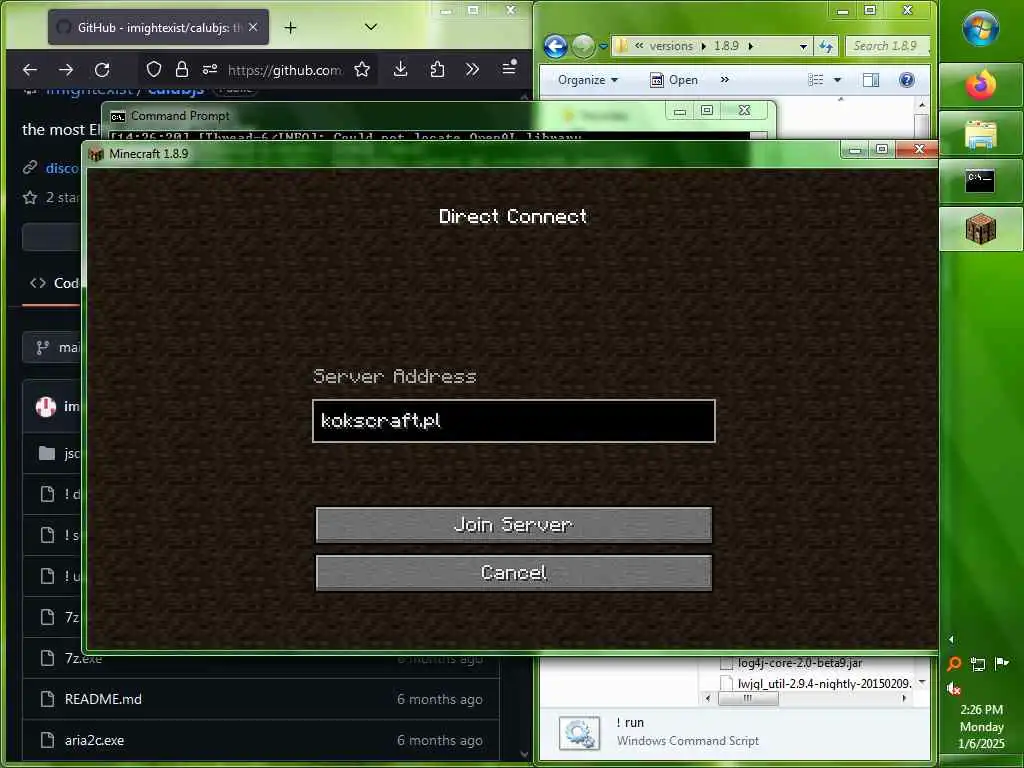This screenshot has width=1024, height=768.
Task: Open previous locations dropdown in address bar
Action: pyautogui.click(x=803, y=46)
